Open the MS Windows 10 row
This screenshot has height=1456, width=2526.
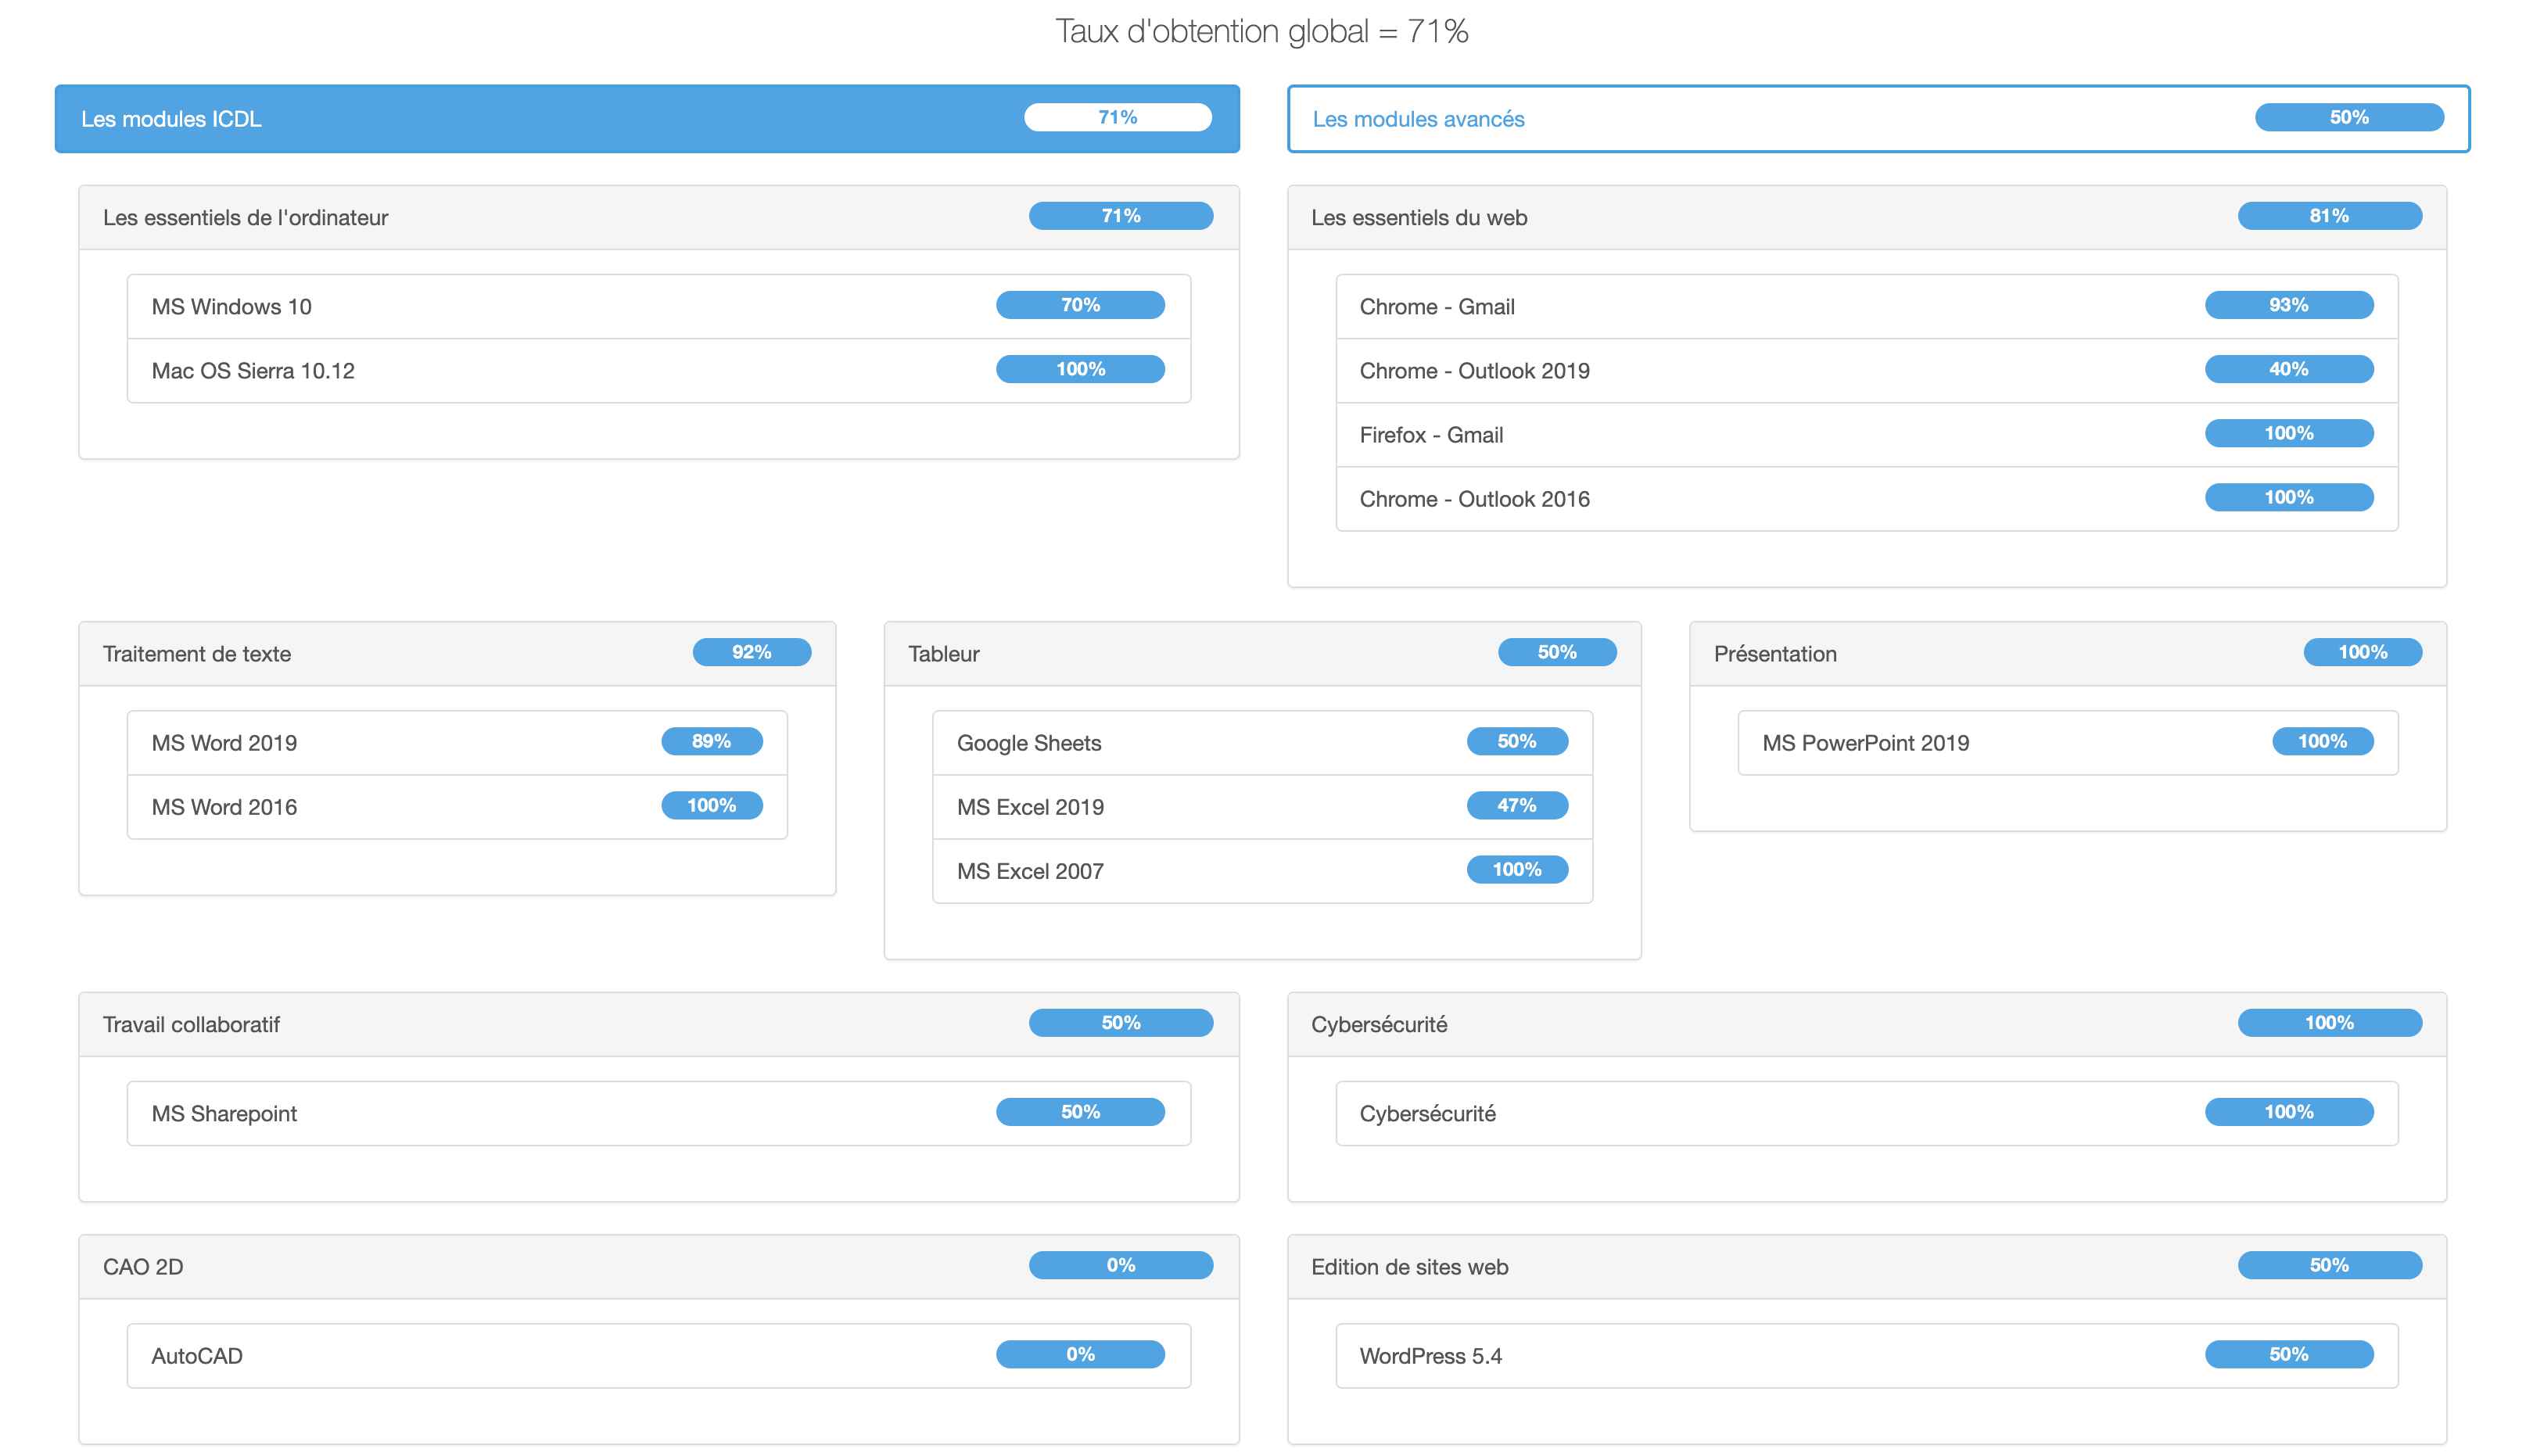click(x=658, y=306)
